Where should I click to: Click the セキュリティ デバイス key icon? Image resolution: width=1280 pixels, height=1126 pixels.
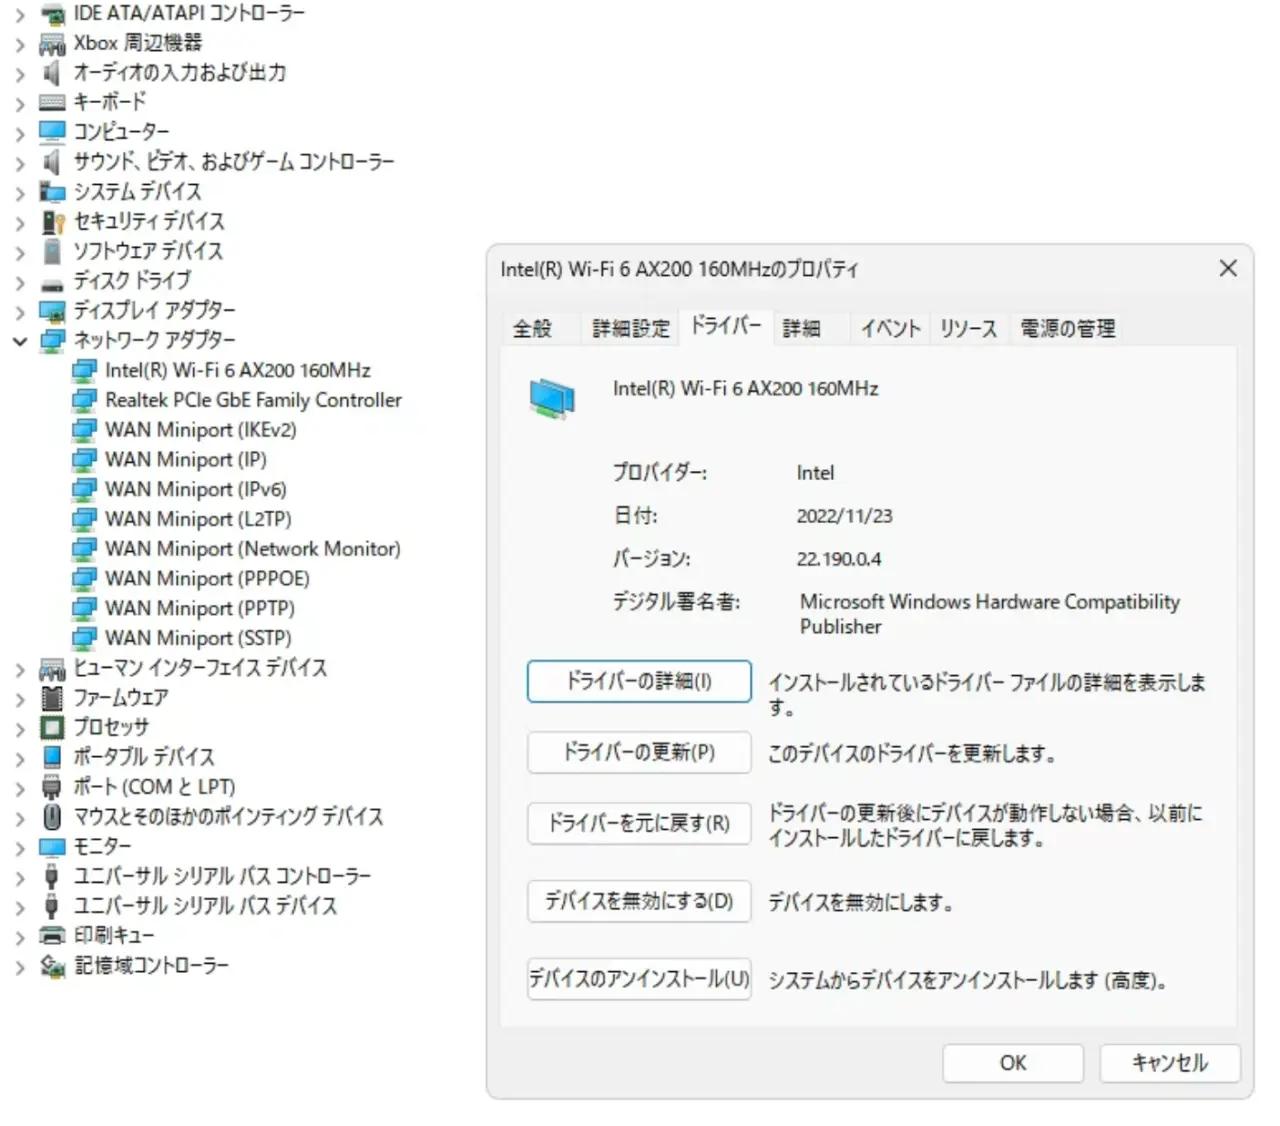click(52, 221)
